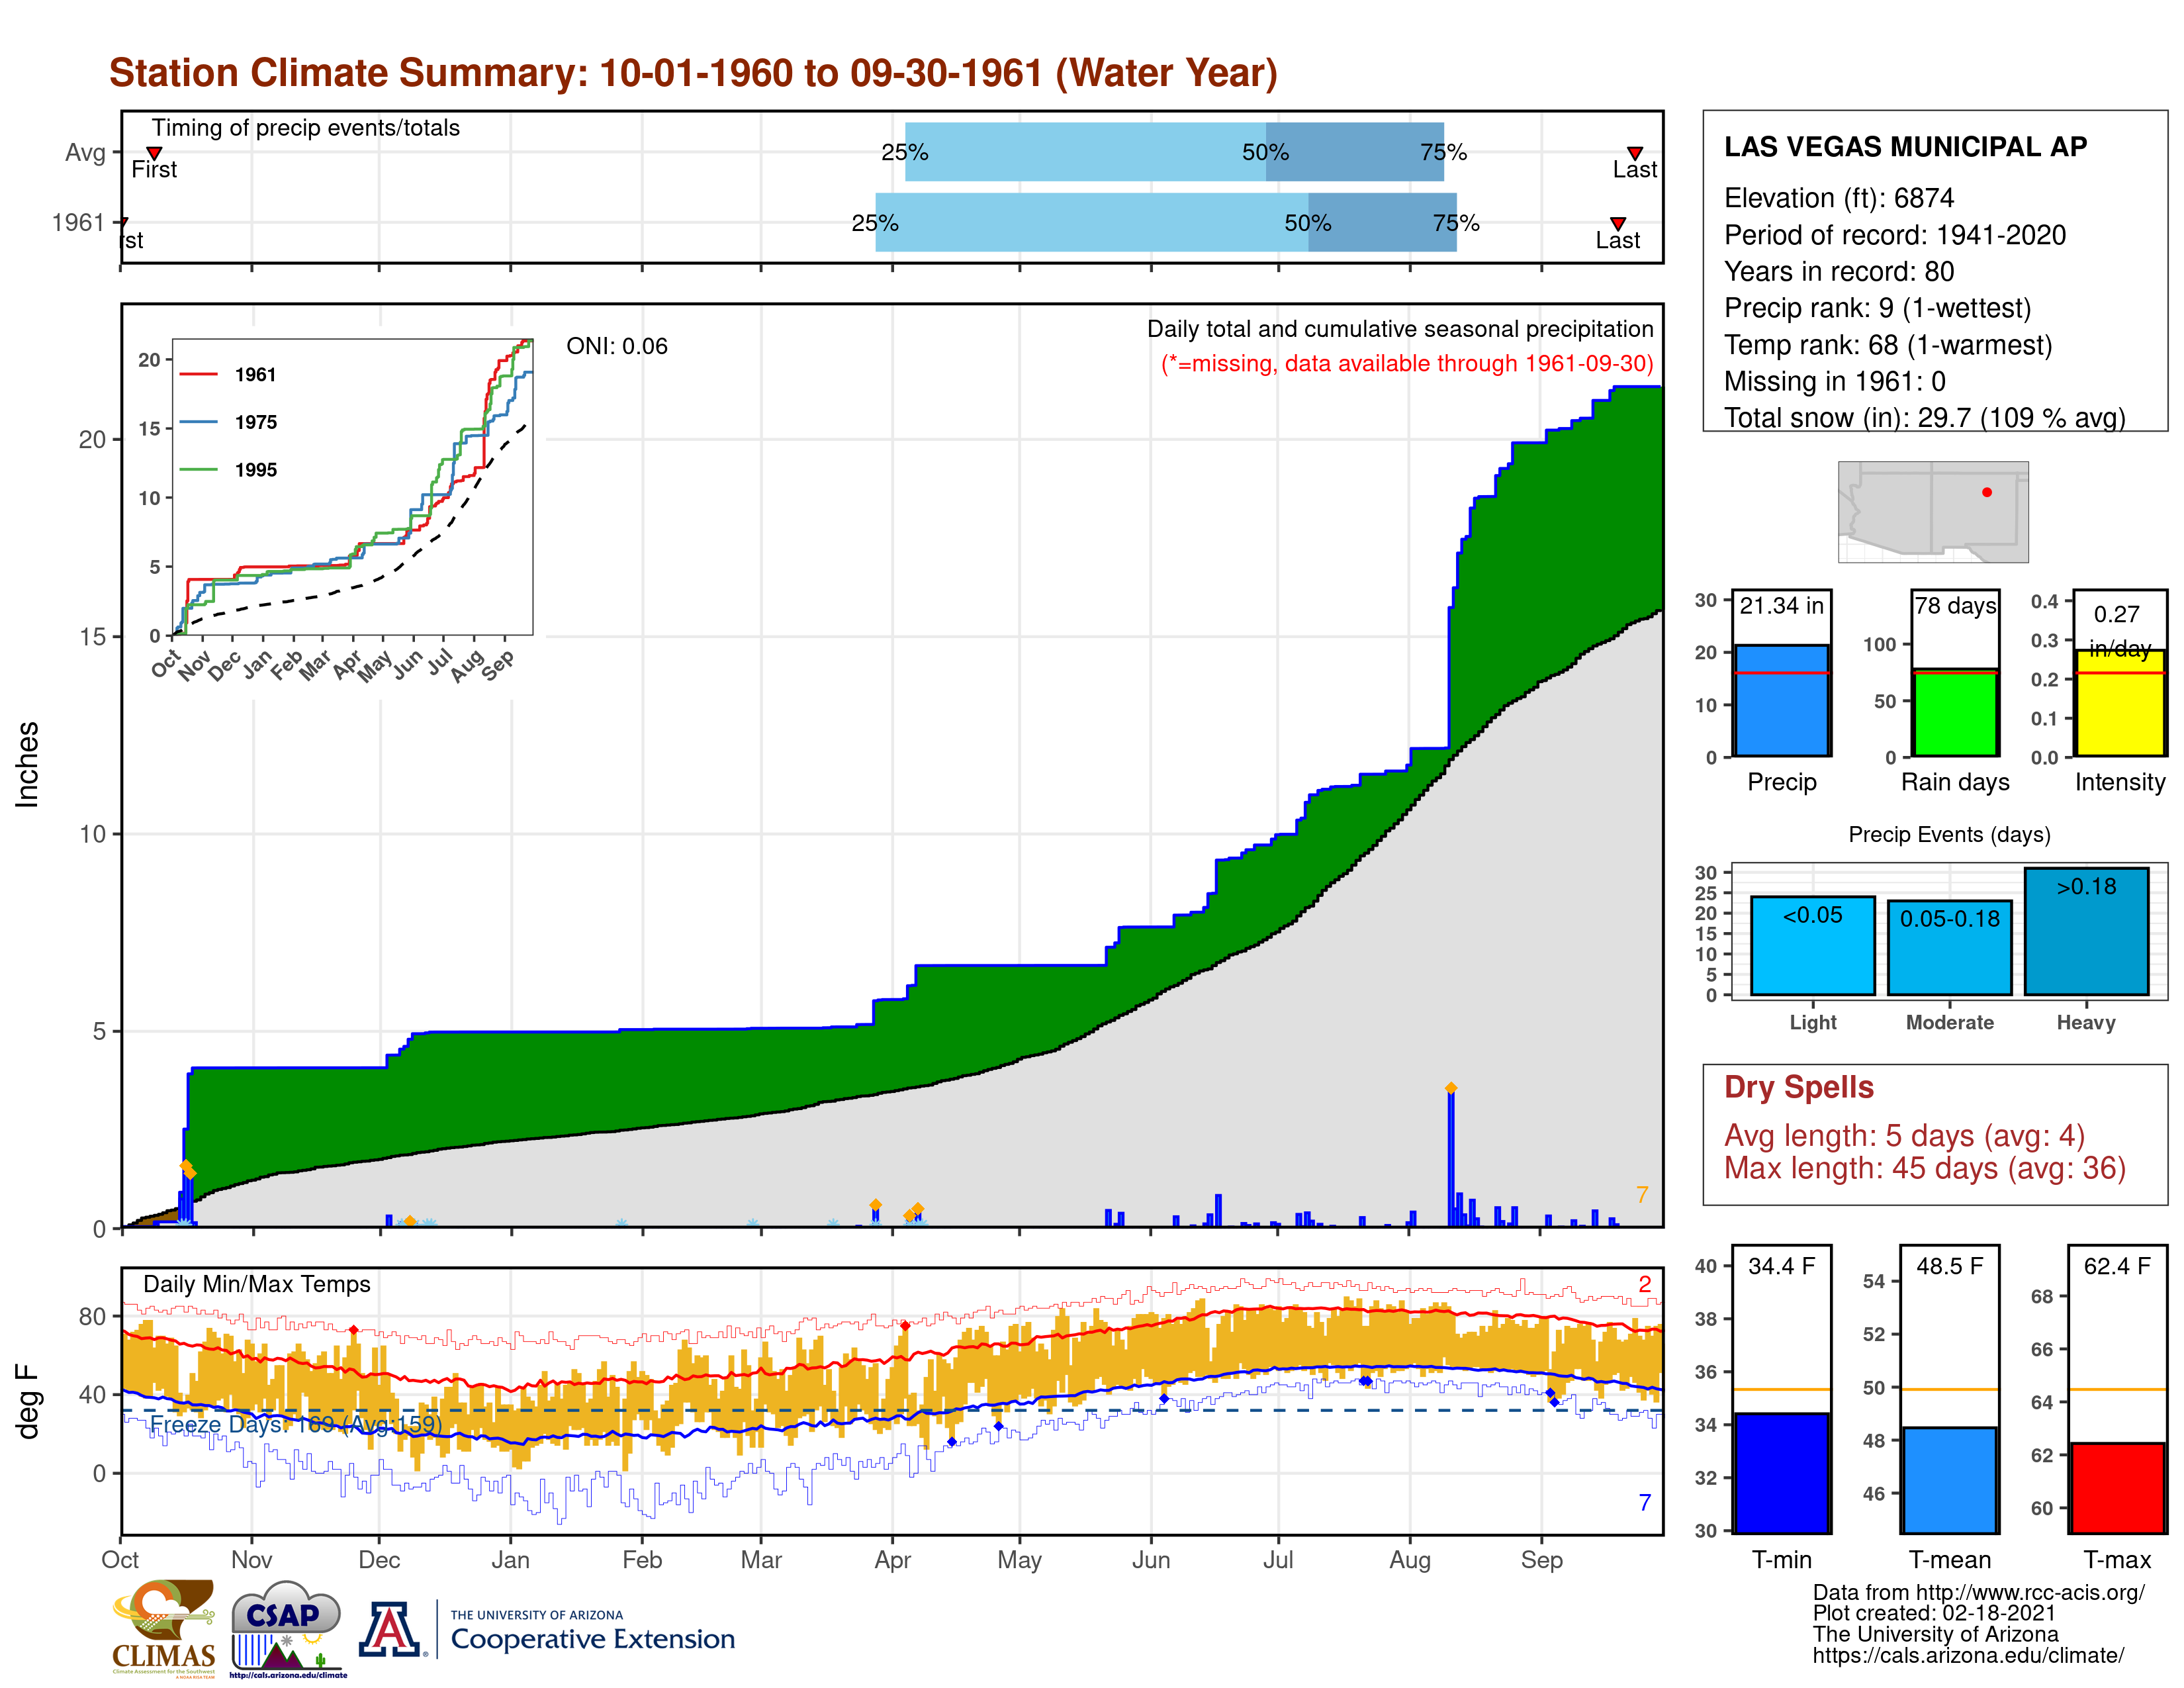Click the Avg 'First' red triangle marker
The width and height of the screenshot is (2184, 1688).
coord(154,153)
